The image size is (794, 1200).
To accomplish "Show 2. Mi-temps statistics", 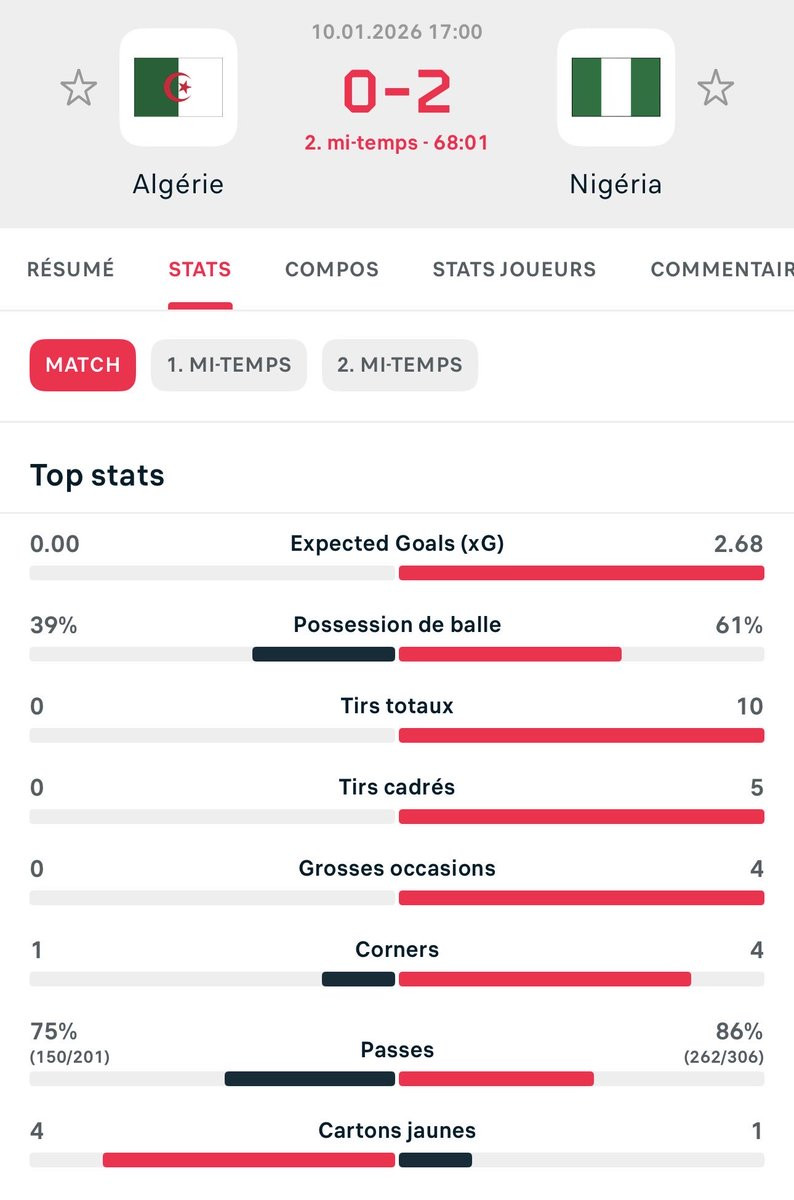I will coord(400,365).
